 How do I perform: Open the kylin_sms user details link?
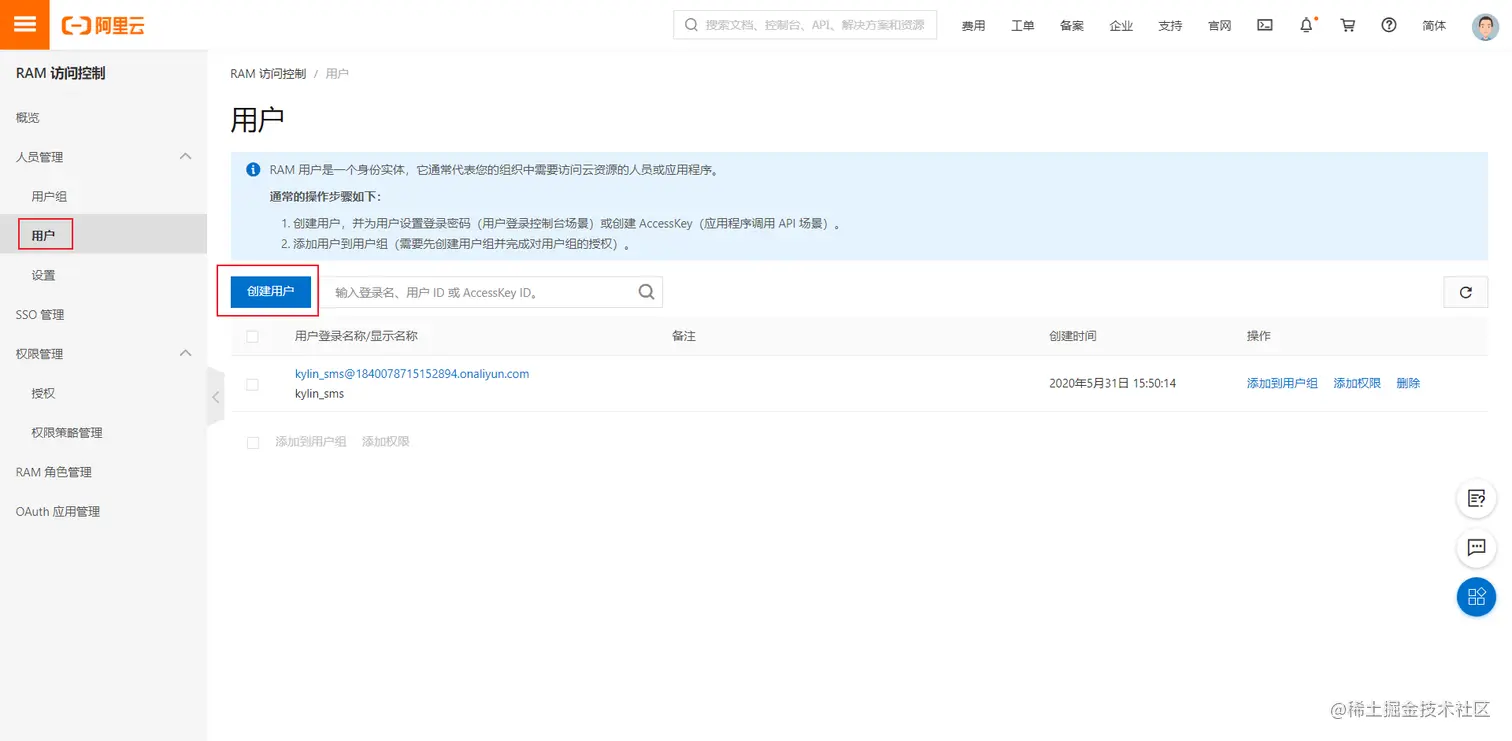pyautogui.click(x=412, y=373)
